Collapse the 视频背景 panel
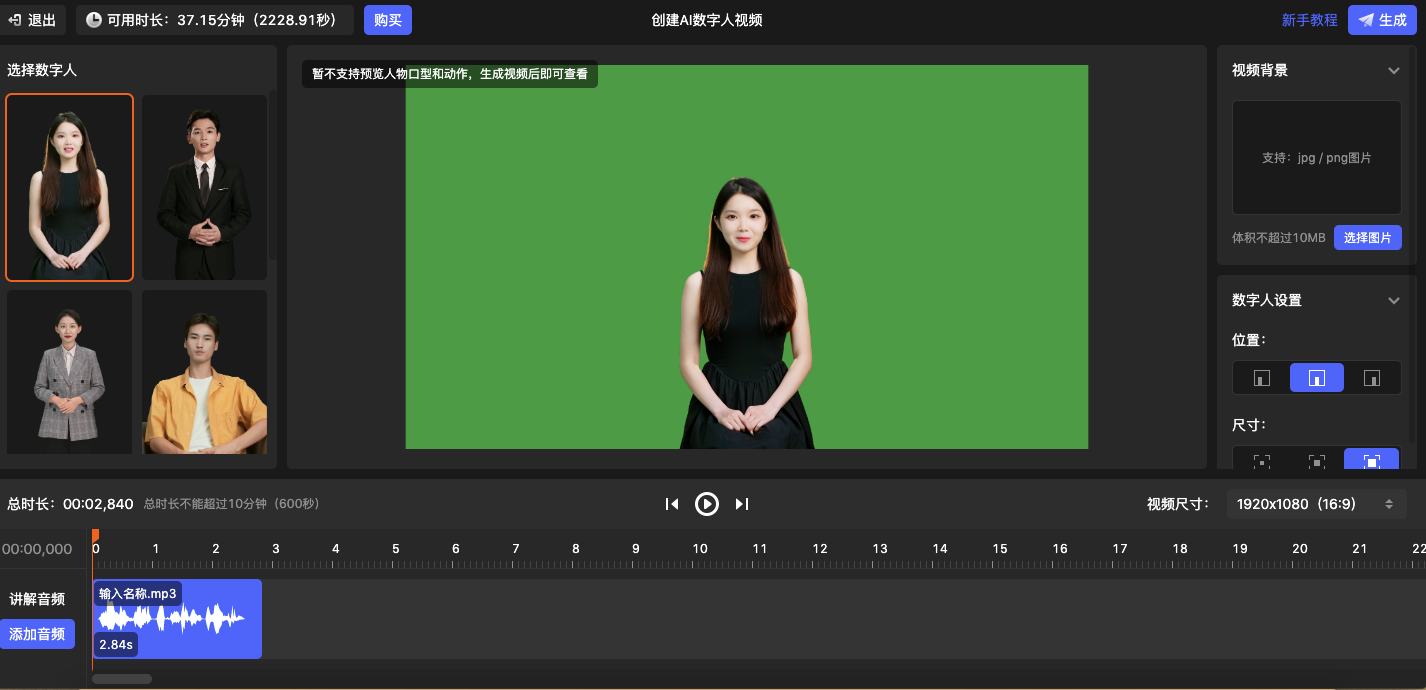The width and height of the screenshot is (1426, 690). (1394, 71)
